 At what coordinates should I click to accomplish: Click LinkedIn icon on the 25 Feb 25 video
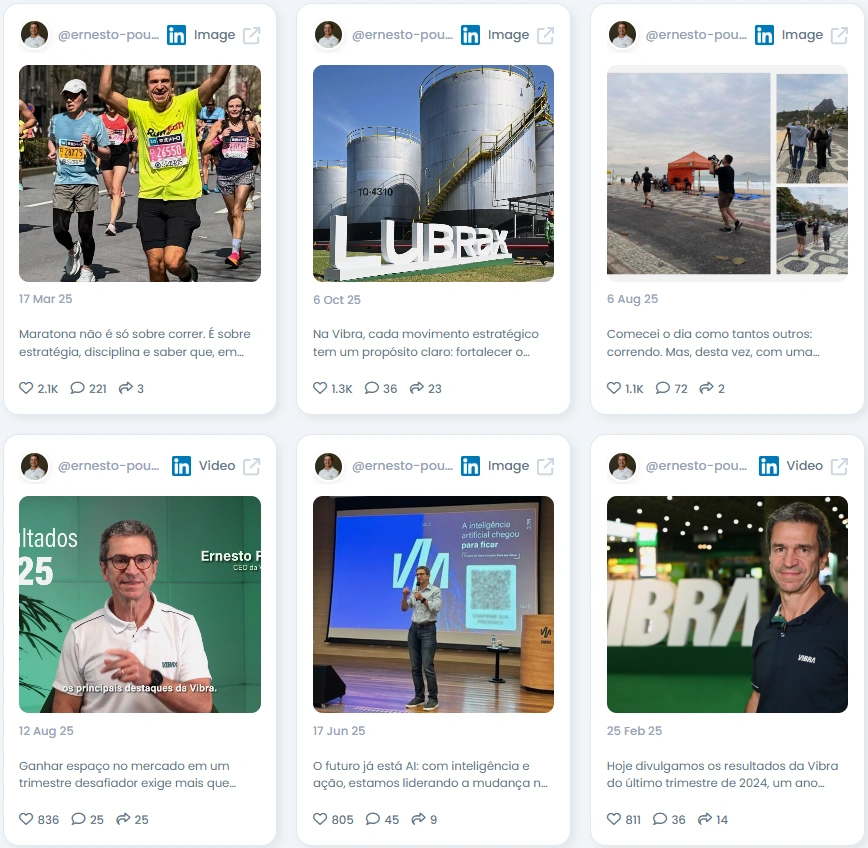tap(768, 466)
